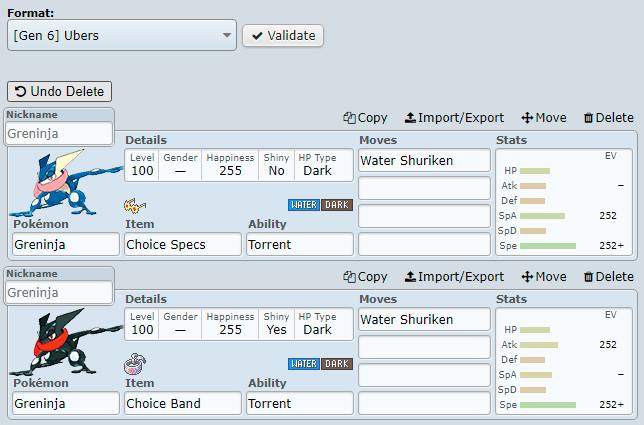Click the Dark type badge of shiny Greninja
The width and height of the screenshot is (644, 425).
337,364
